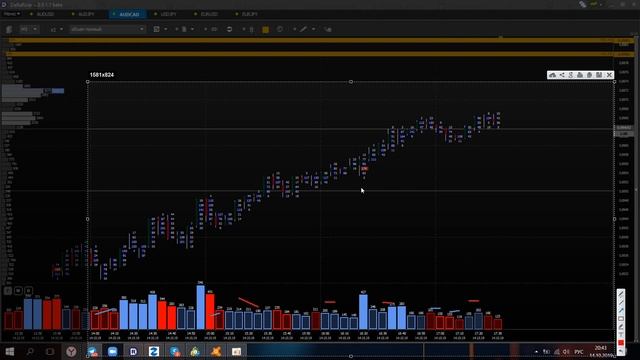Toggle the third volume panel button
640x360 pixels.
coord(28,291)
